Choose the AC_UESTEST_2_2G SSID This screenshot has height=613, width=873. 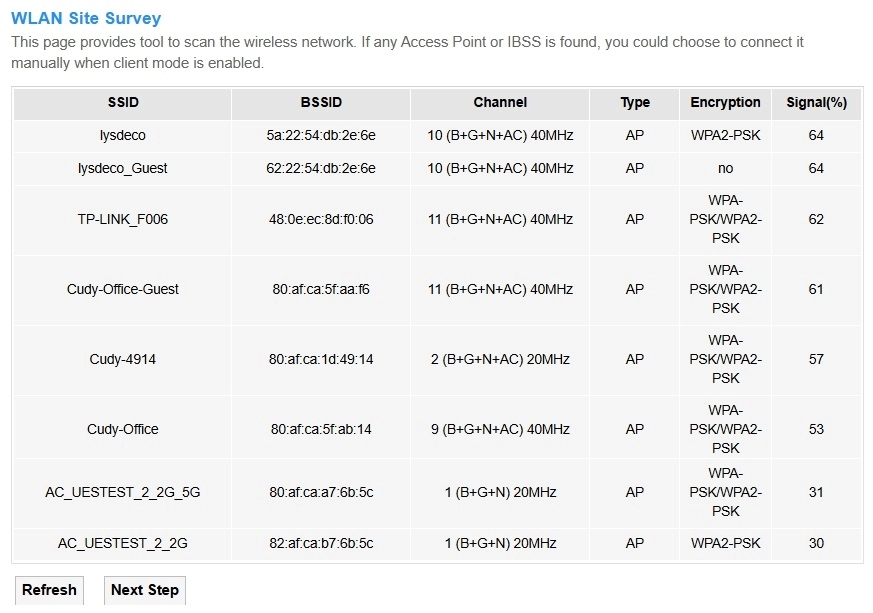(123, 543)
